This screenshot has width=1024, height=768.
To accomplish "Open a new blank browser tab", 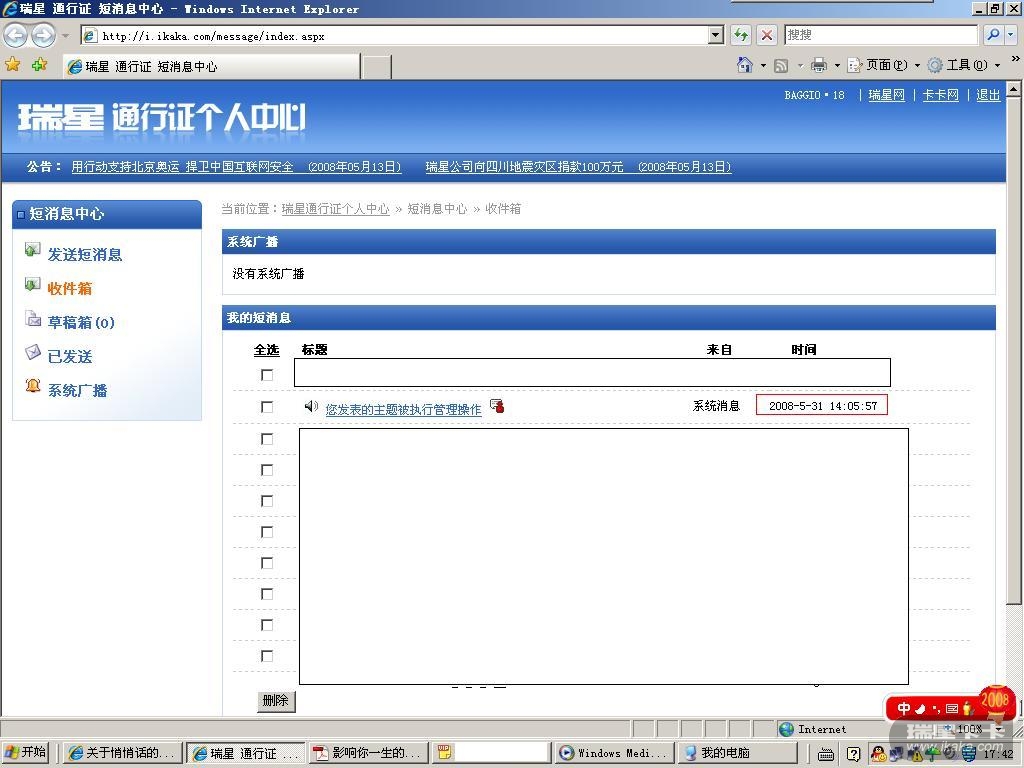I will click(x=377, y=67).
